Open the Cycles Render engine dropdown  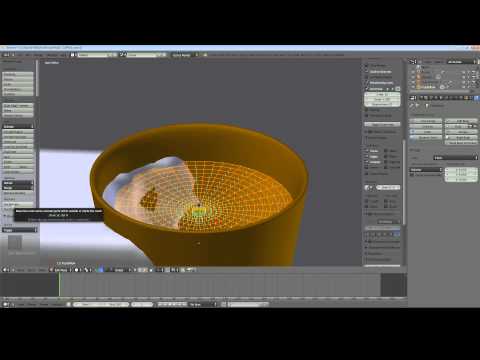[185, 55]
